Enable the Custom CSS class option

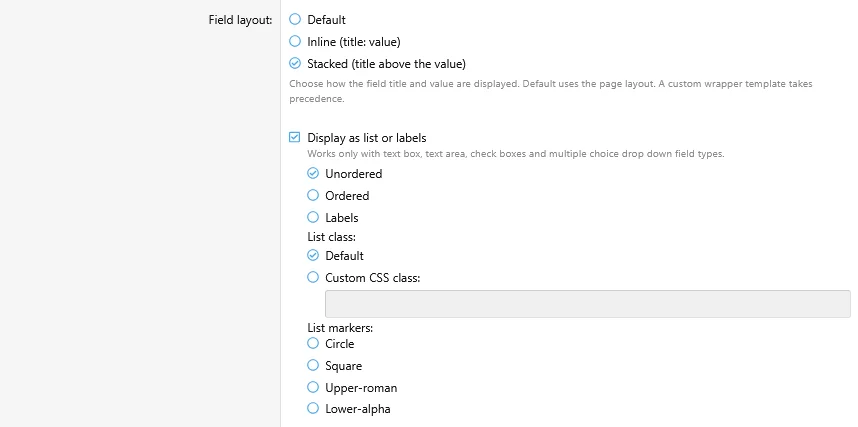point(313,277)
